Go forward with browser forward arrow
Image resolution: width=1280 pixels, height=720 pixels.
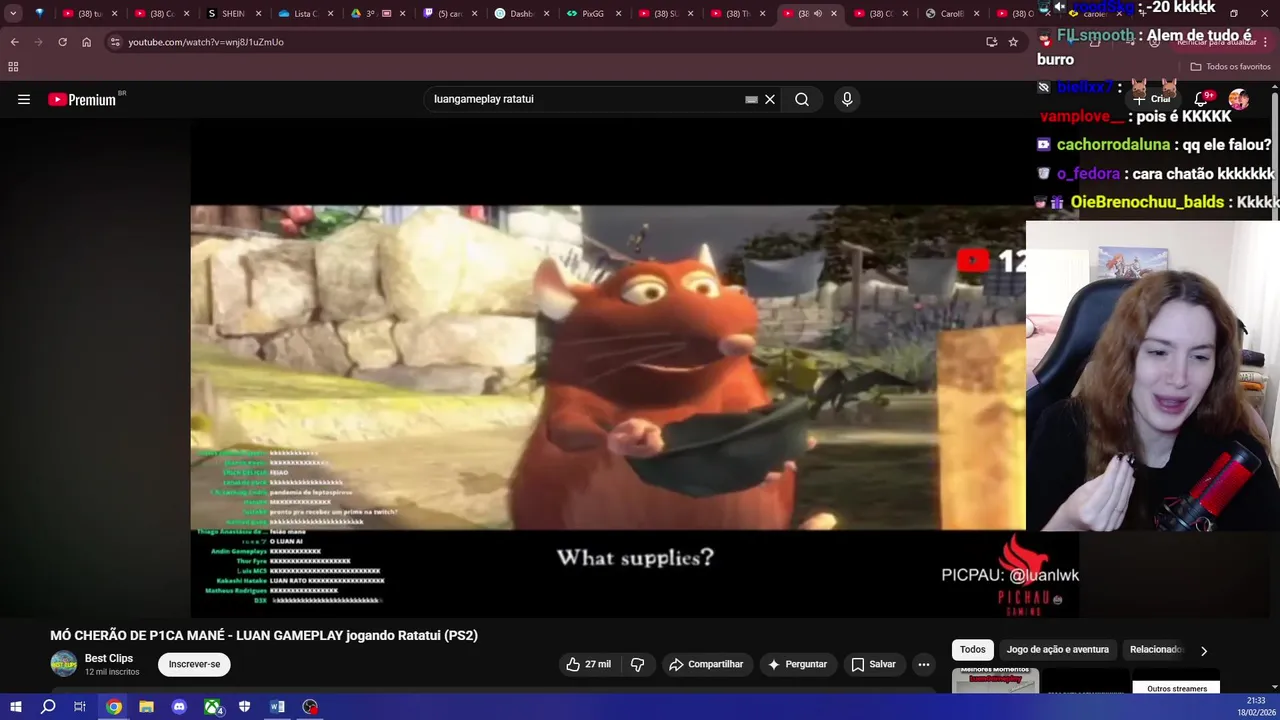(38, 42)
